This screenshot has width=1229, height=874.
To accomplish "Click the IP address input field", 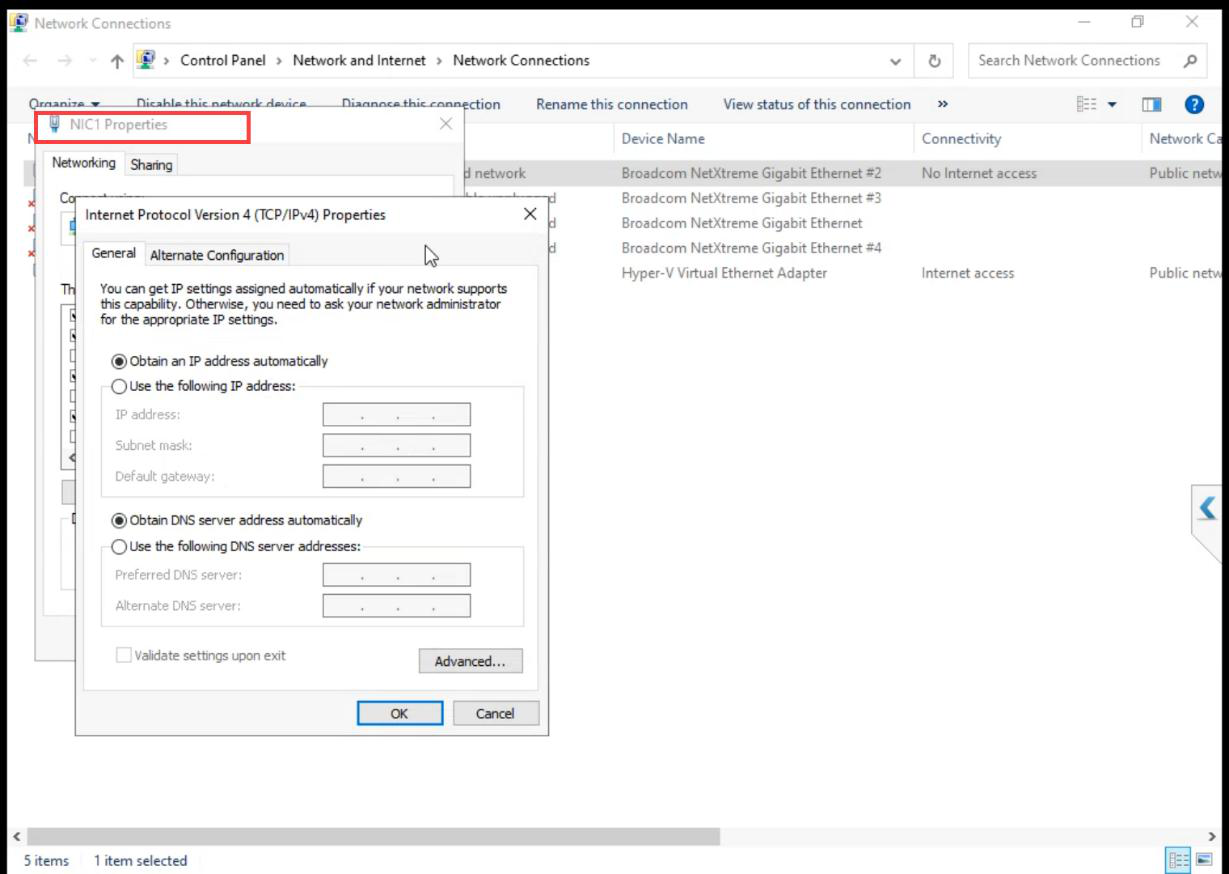I will point(396,415).
